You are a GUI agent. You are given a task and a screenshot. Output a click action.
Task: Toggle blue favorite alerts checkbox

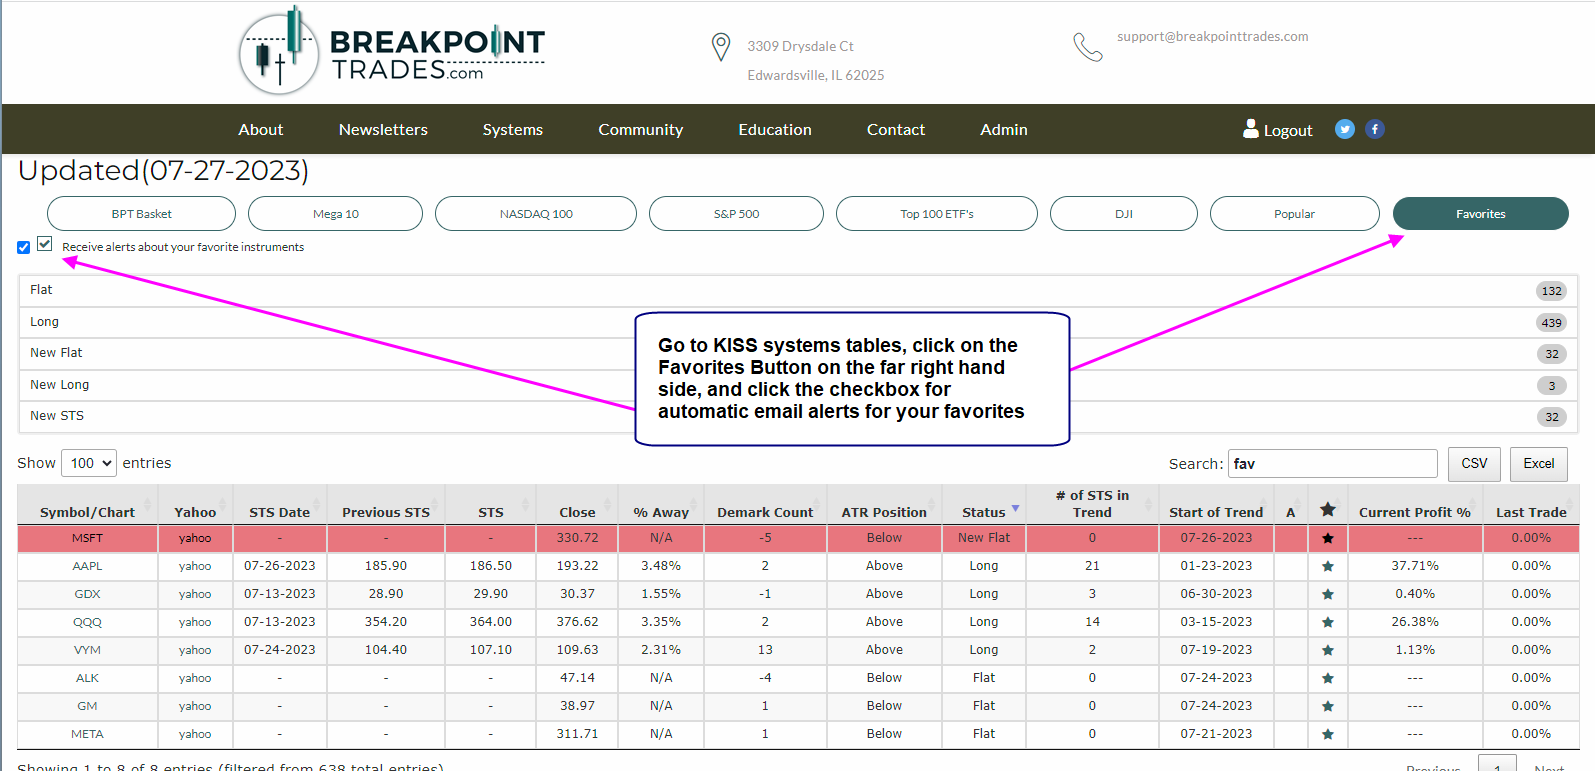[x=23, y=247]
